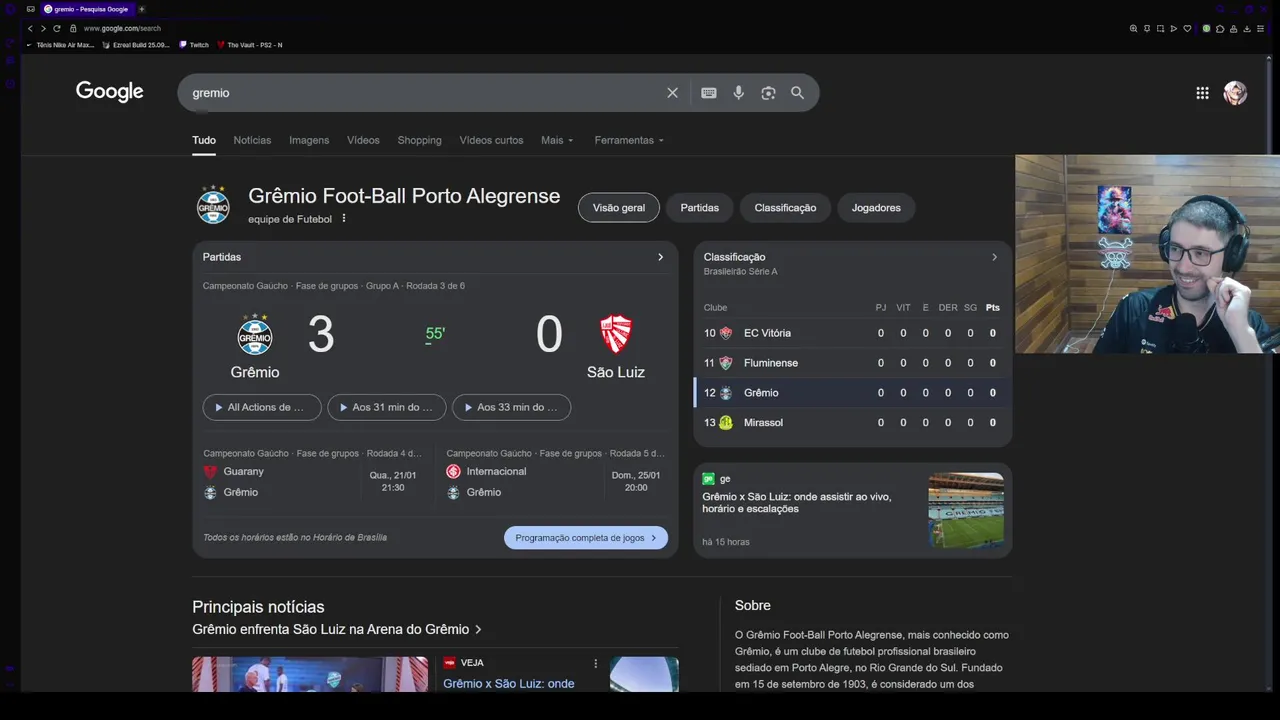The image size is (1280, 720).
Task: Open the stadium thumbnail in ge article
Action: tap(966, 510)
